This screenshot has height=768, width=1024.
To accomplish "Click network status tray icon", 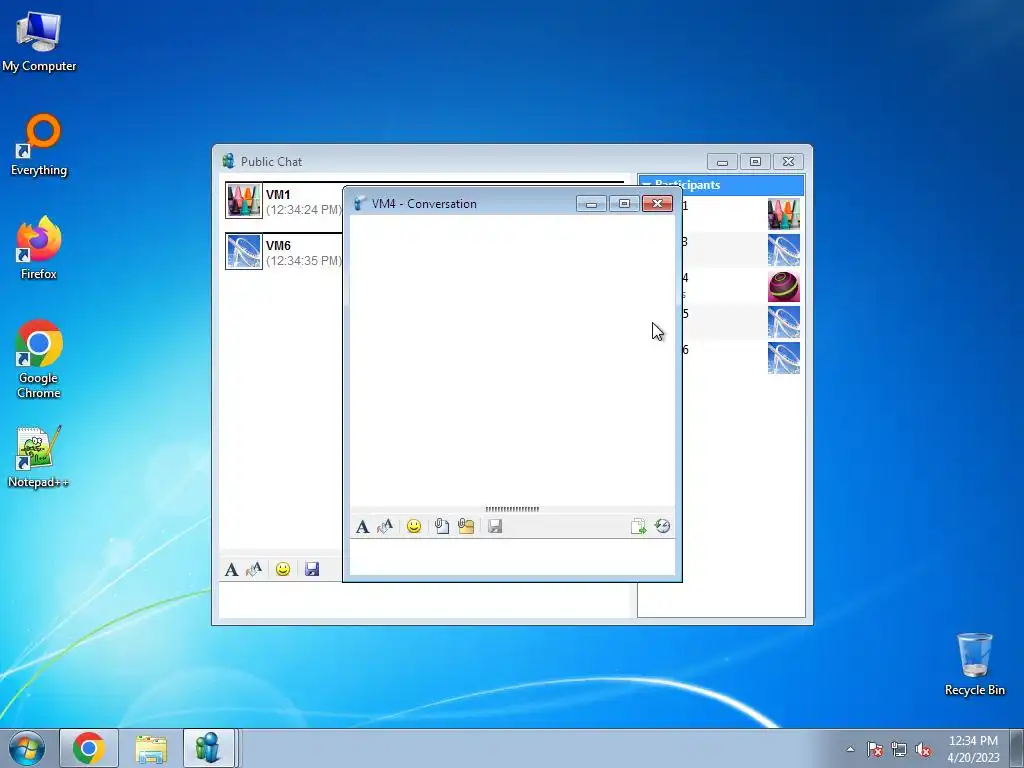I will [x=899, y=749].
